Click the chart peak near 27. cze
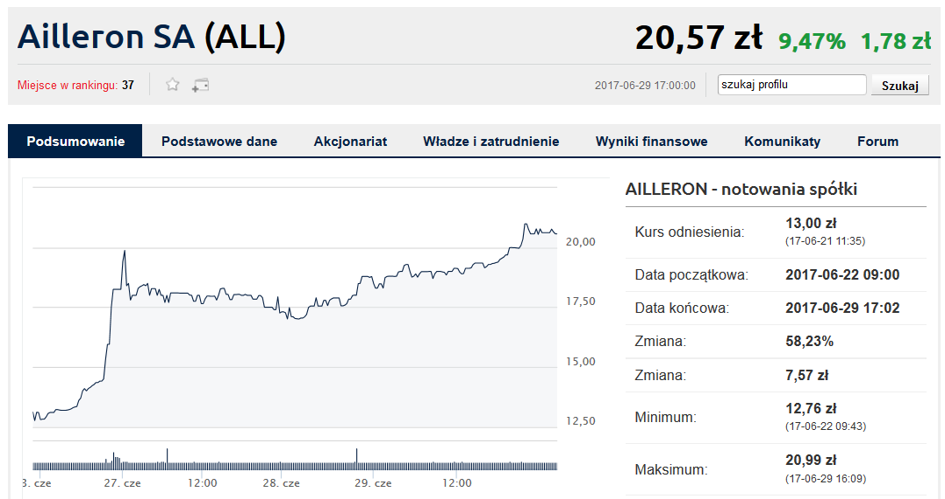The width and height of the screenshot is (945, 499). 124,251
